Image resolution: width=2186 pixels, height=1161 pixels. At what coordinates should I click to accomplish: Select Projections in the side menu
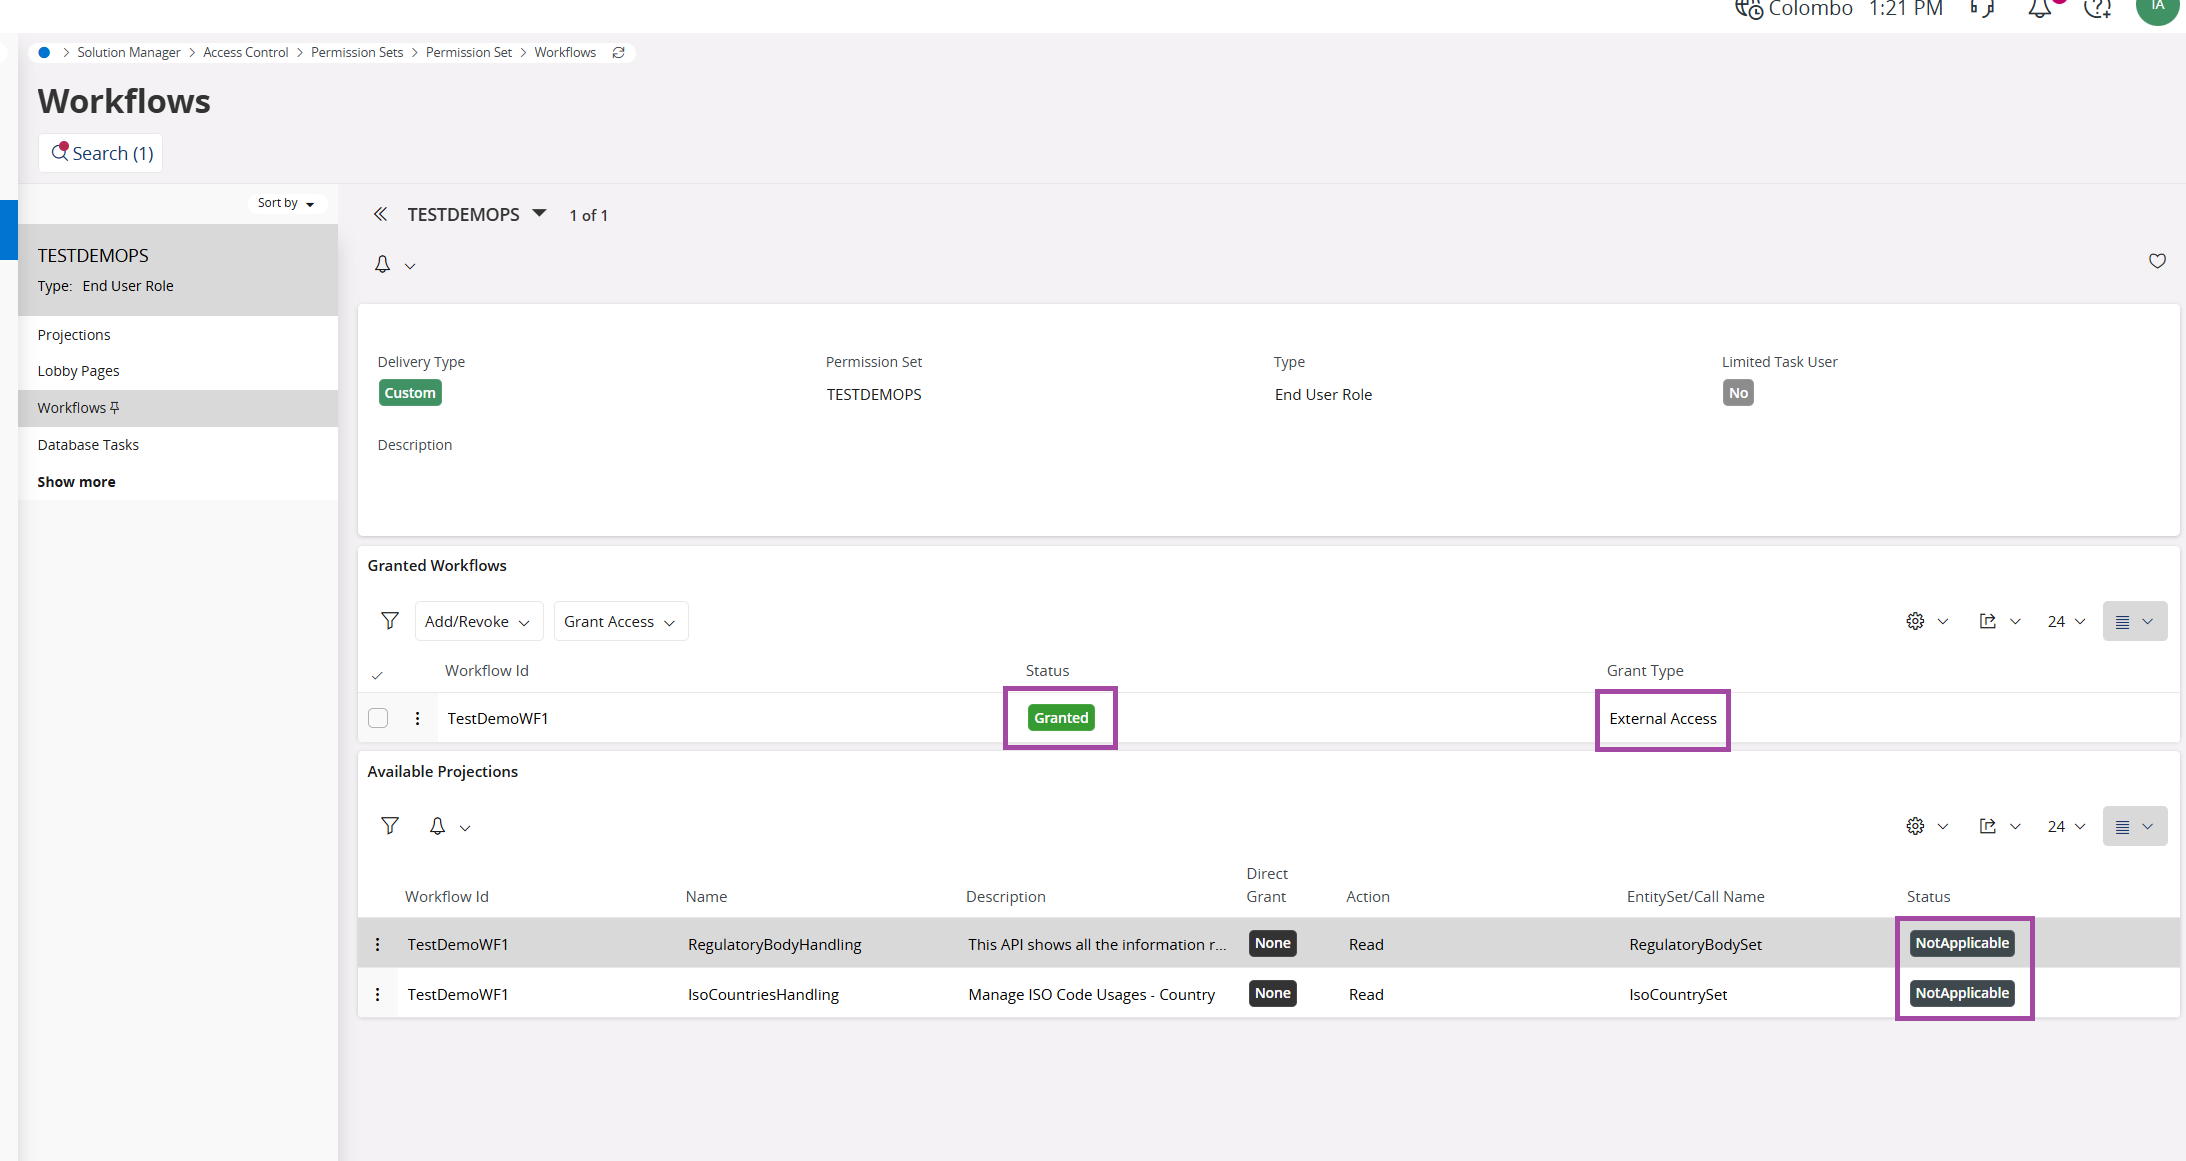pos(74,335)
